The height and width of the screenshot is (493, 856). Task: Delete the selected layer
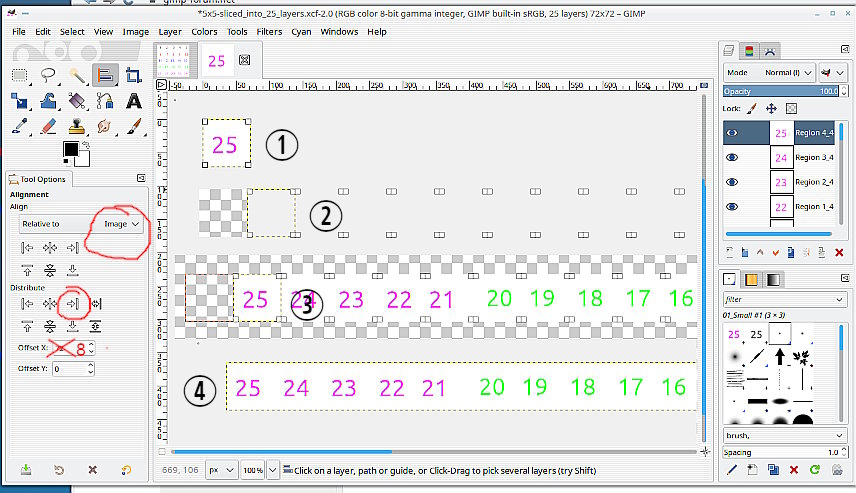point(839,252)
